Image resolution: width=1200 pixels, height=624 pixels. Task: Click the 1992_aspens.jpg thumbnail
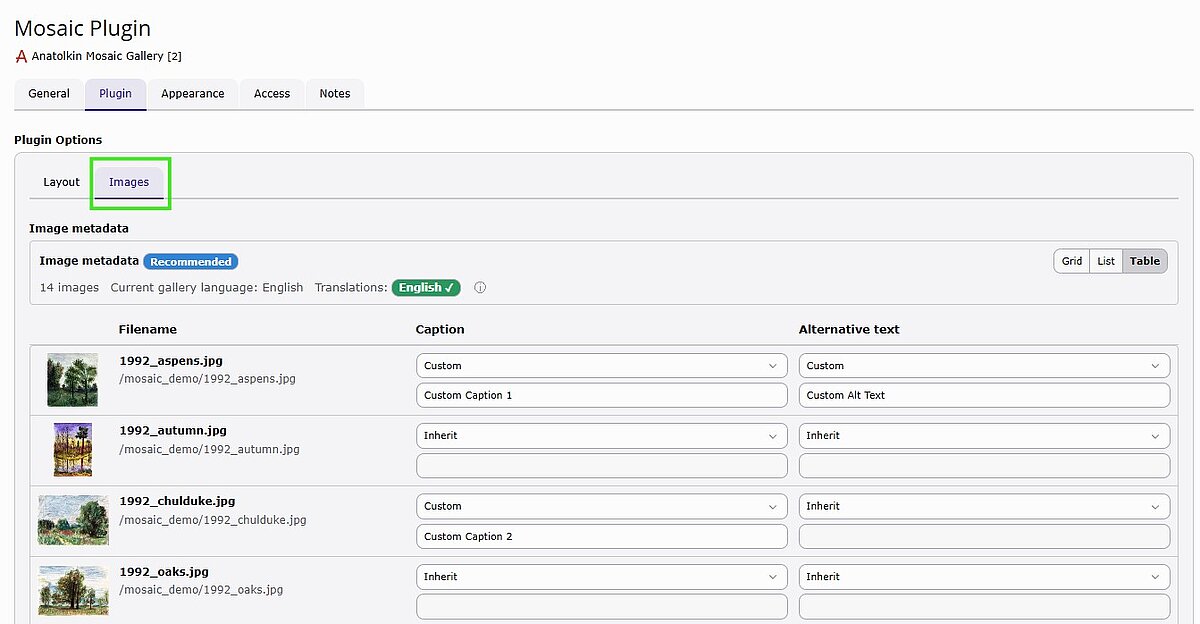73,380
